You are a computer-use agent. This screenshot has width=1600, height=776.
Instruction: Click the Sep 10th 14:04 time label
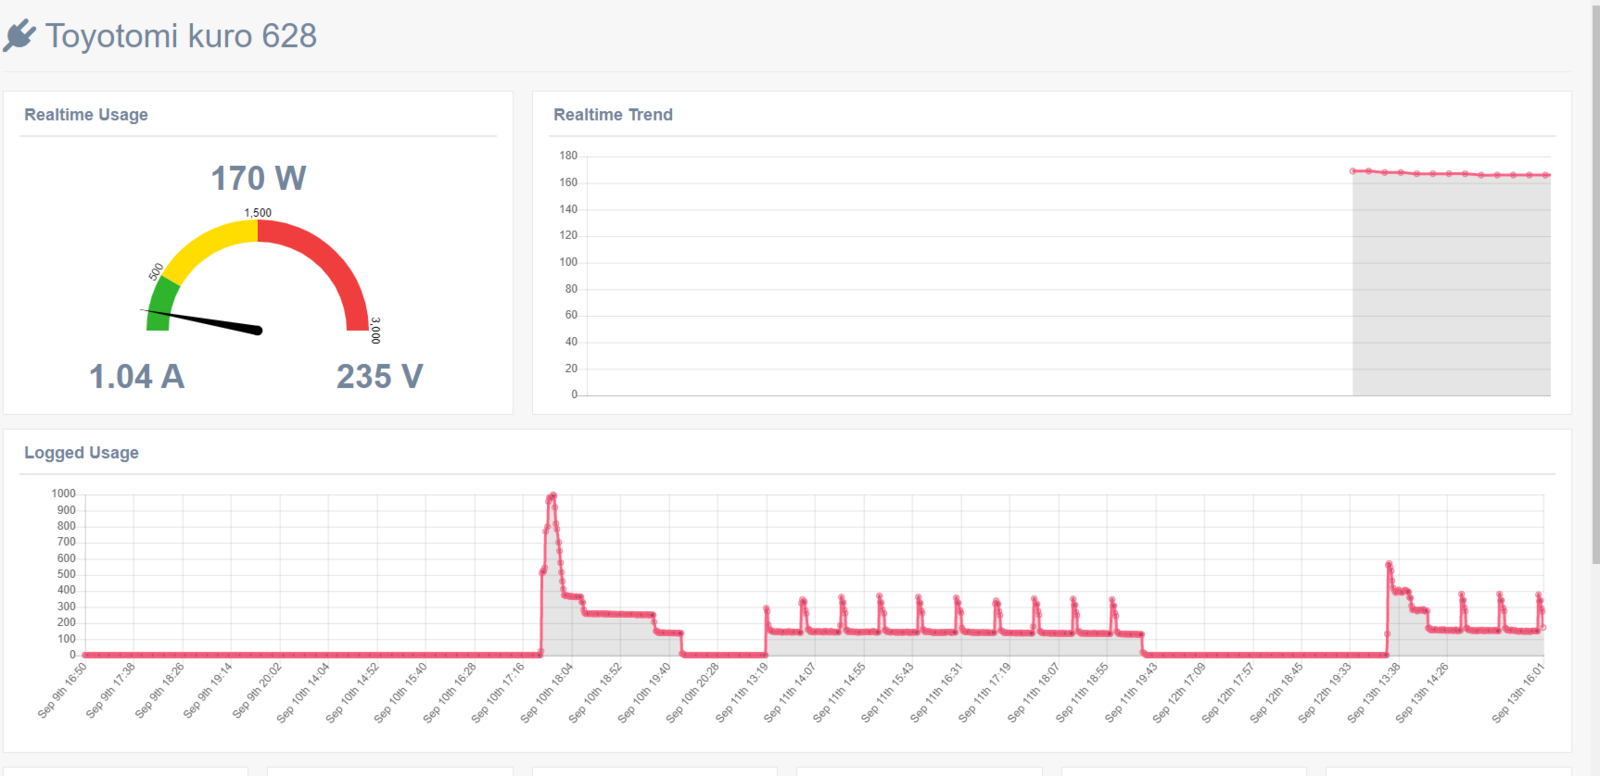(303, 692)
